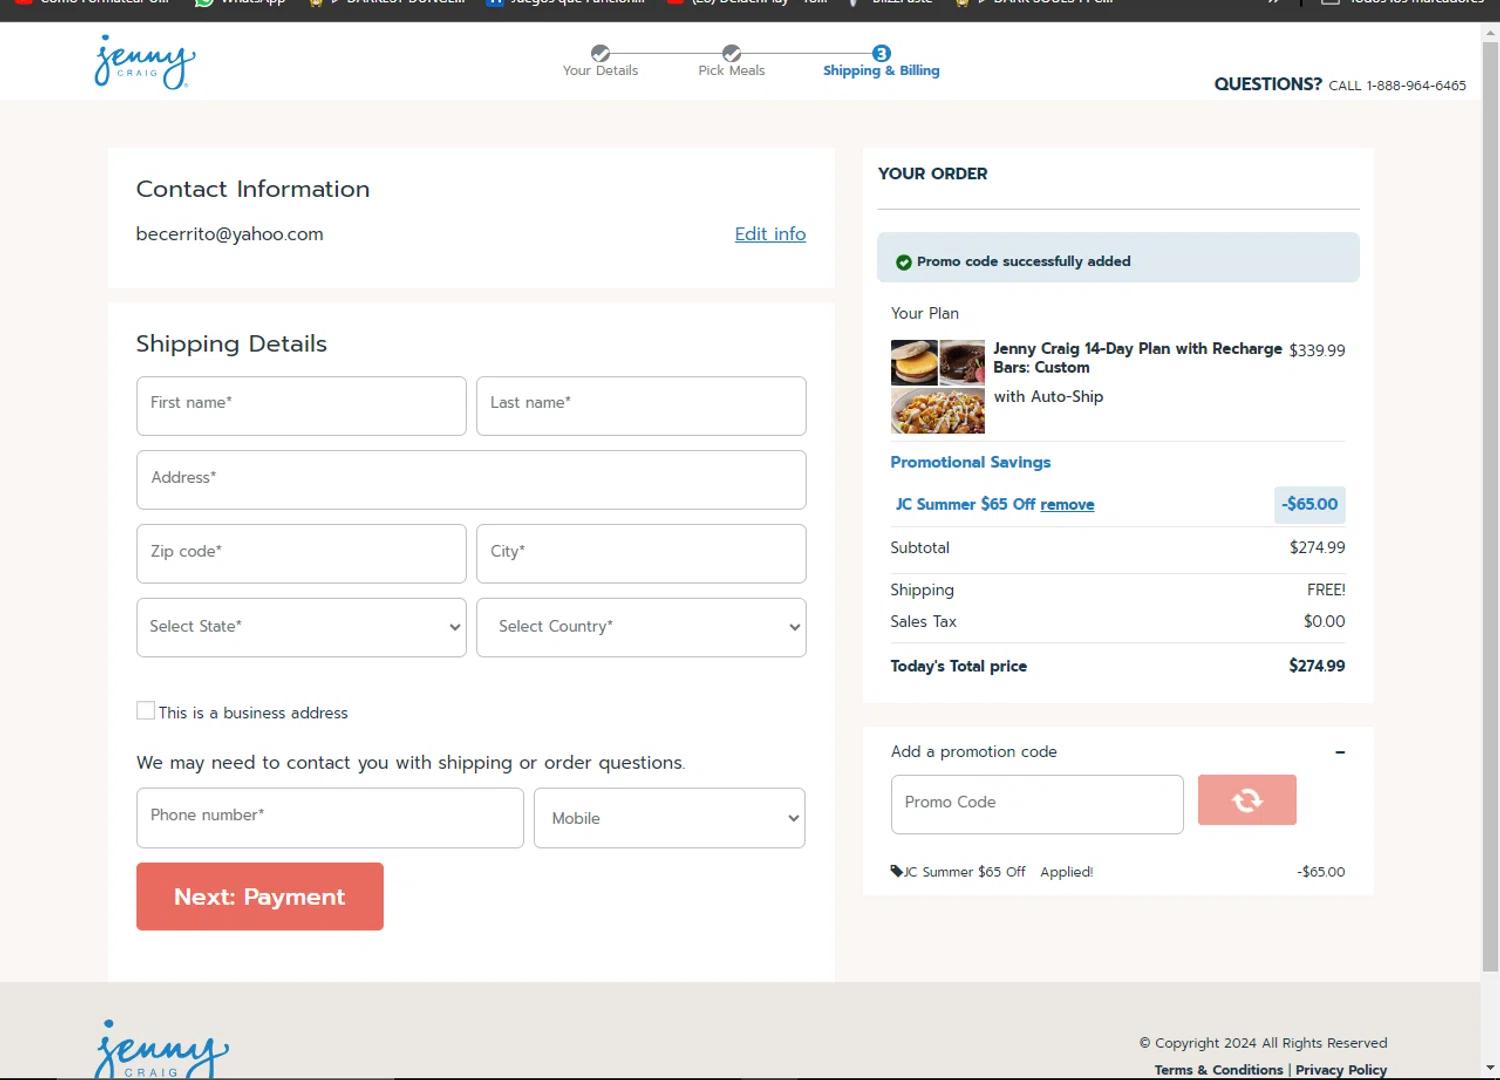This screenshot has height=1080, width=1500.
Task: Collapse the 'Add a promotion code' section
Action: pyautogui.click(x=1339, y=752)
